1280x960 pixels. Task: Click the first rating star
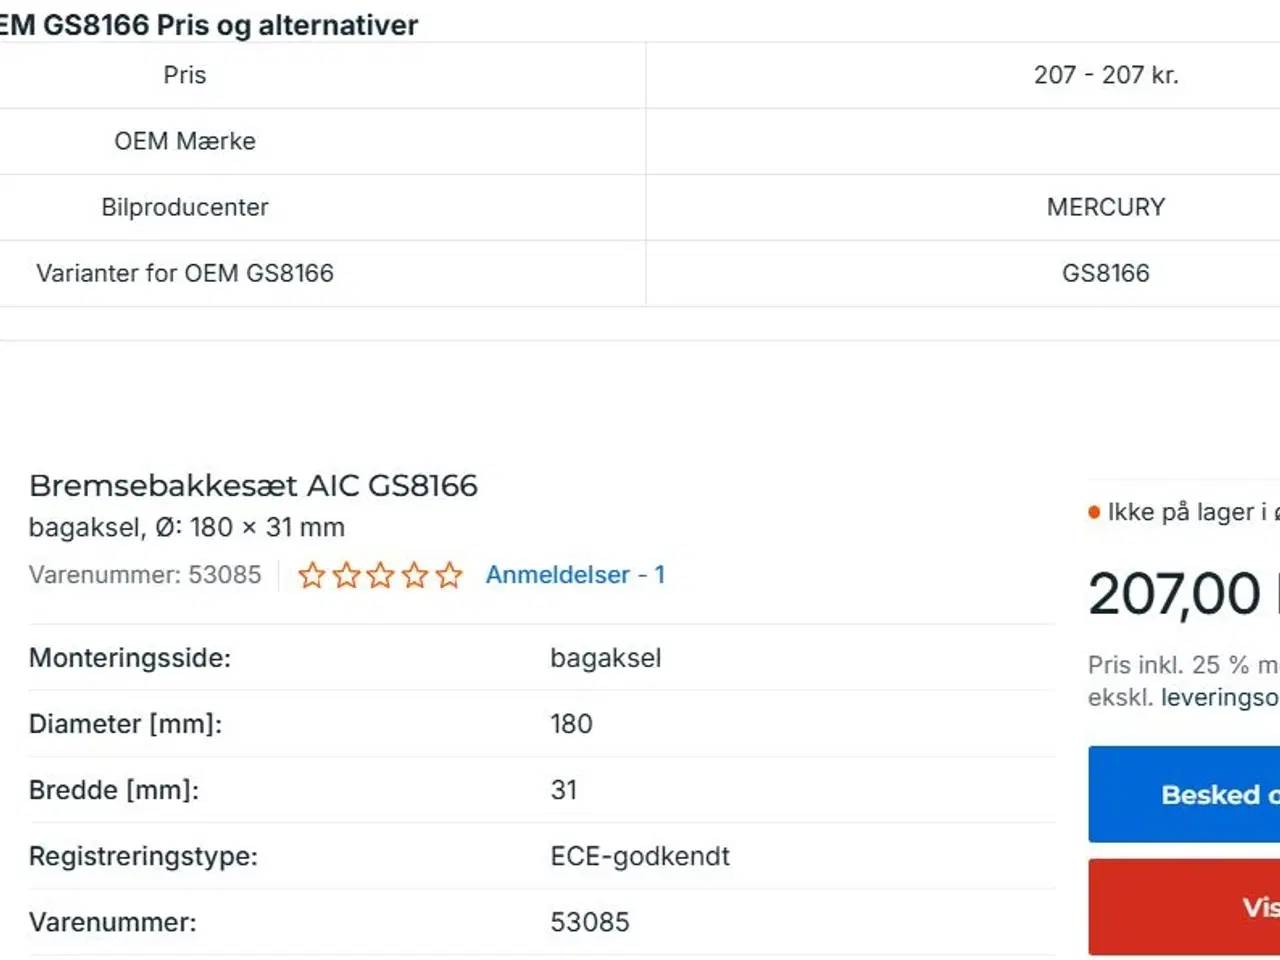pos(312,575)
